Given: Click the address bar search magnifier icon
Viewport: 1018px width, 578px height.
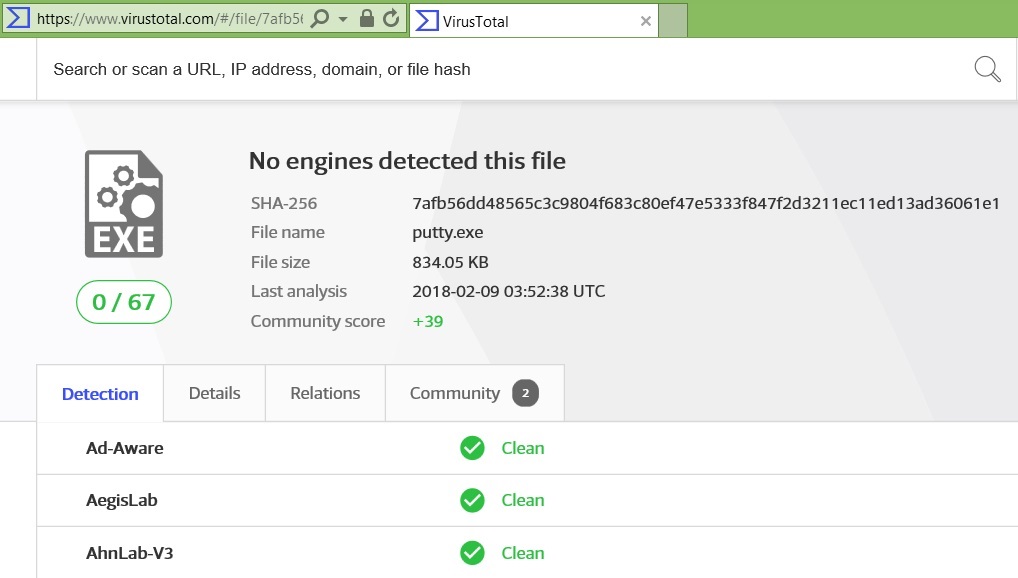Looking at the screenshot, I should click(x=319, y=18).
